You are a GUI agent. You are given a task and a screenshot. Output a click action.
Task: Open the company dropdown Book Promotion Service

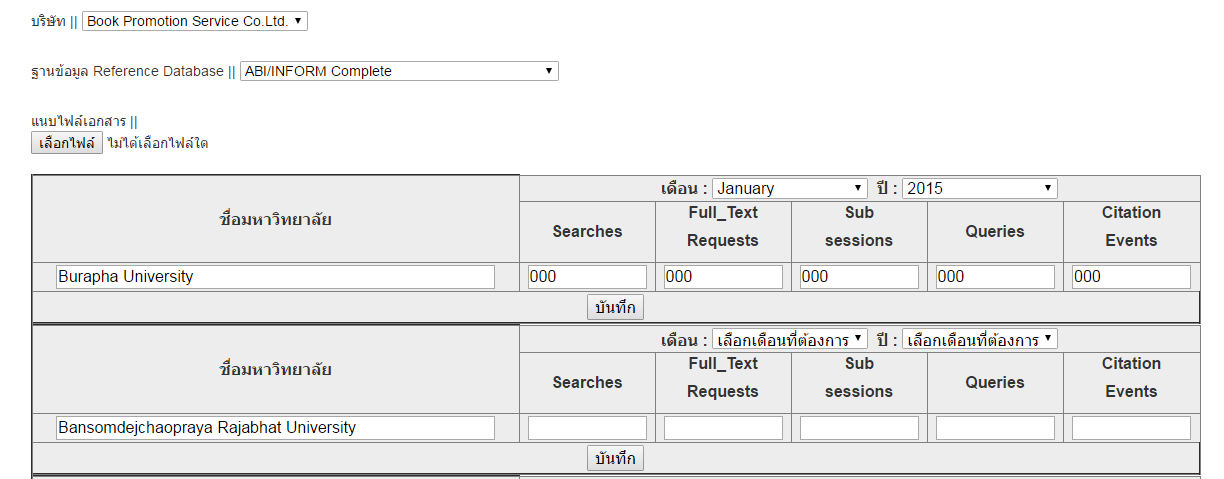coord(195,21)
